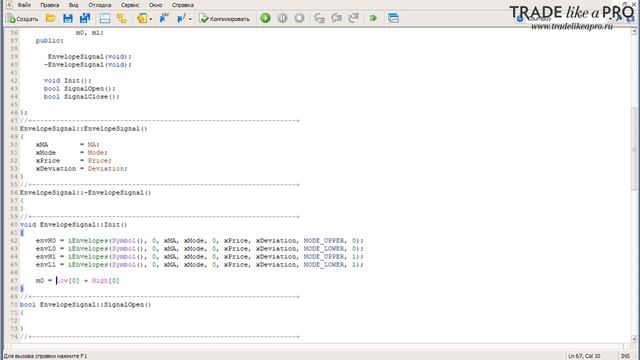Click the Step Over debug icon
Screen dimensions: 640x360
click(337, 18)
